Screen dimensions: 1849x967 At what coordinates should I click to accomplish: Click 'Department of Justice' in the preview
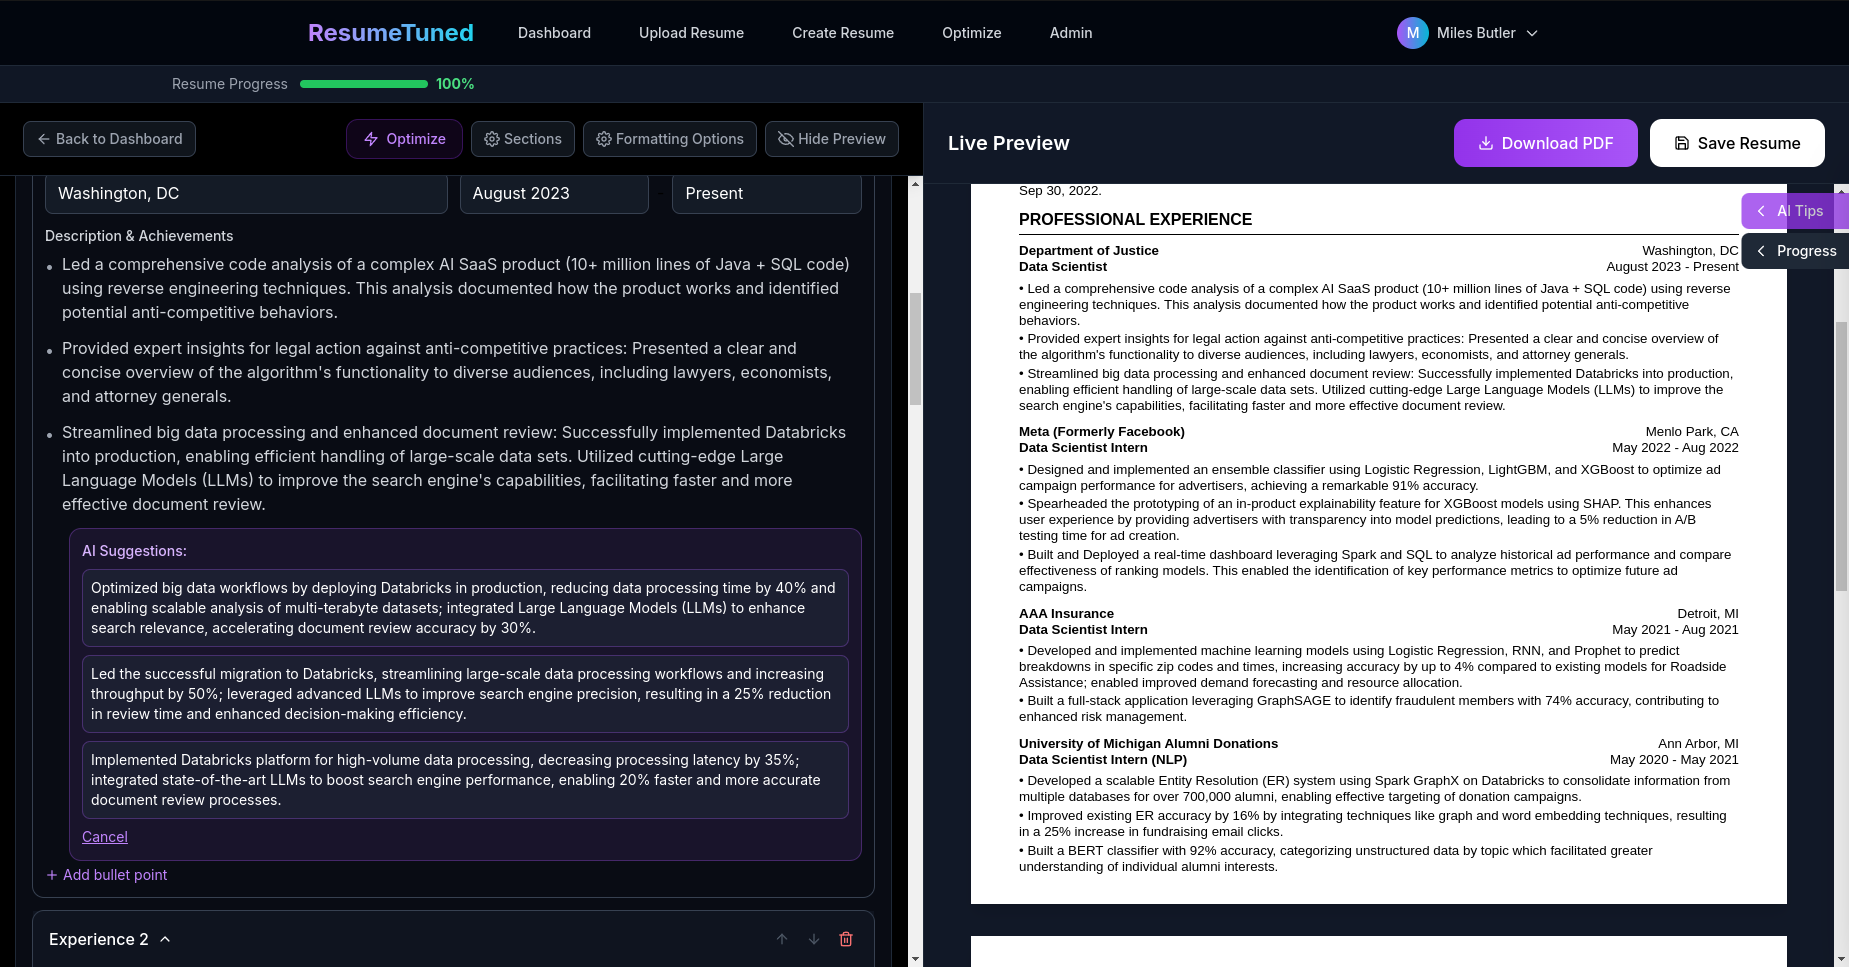(x=1088, y=251)
